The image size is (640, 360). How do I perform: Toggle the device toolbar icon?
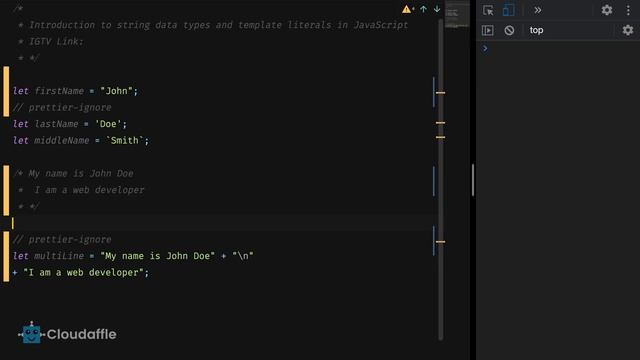coord(509,10)
